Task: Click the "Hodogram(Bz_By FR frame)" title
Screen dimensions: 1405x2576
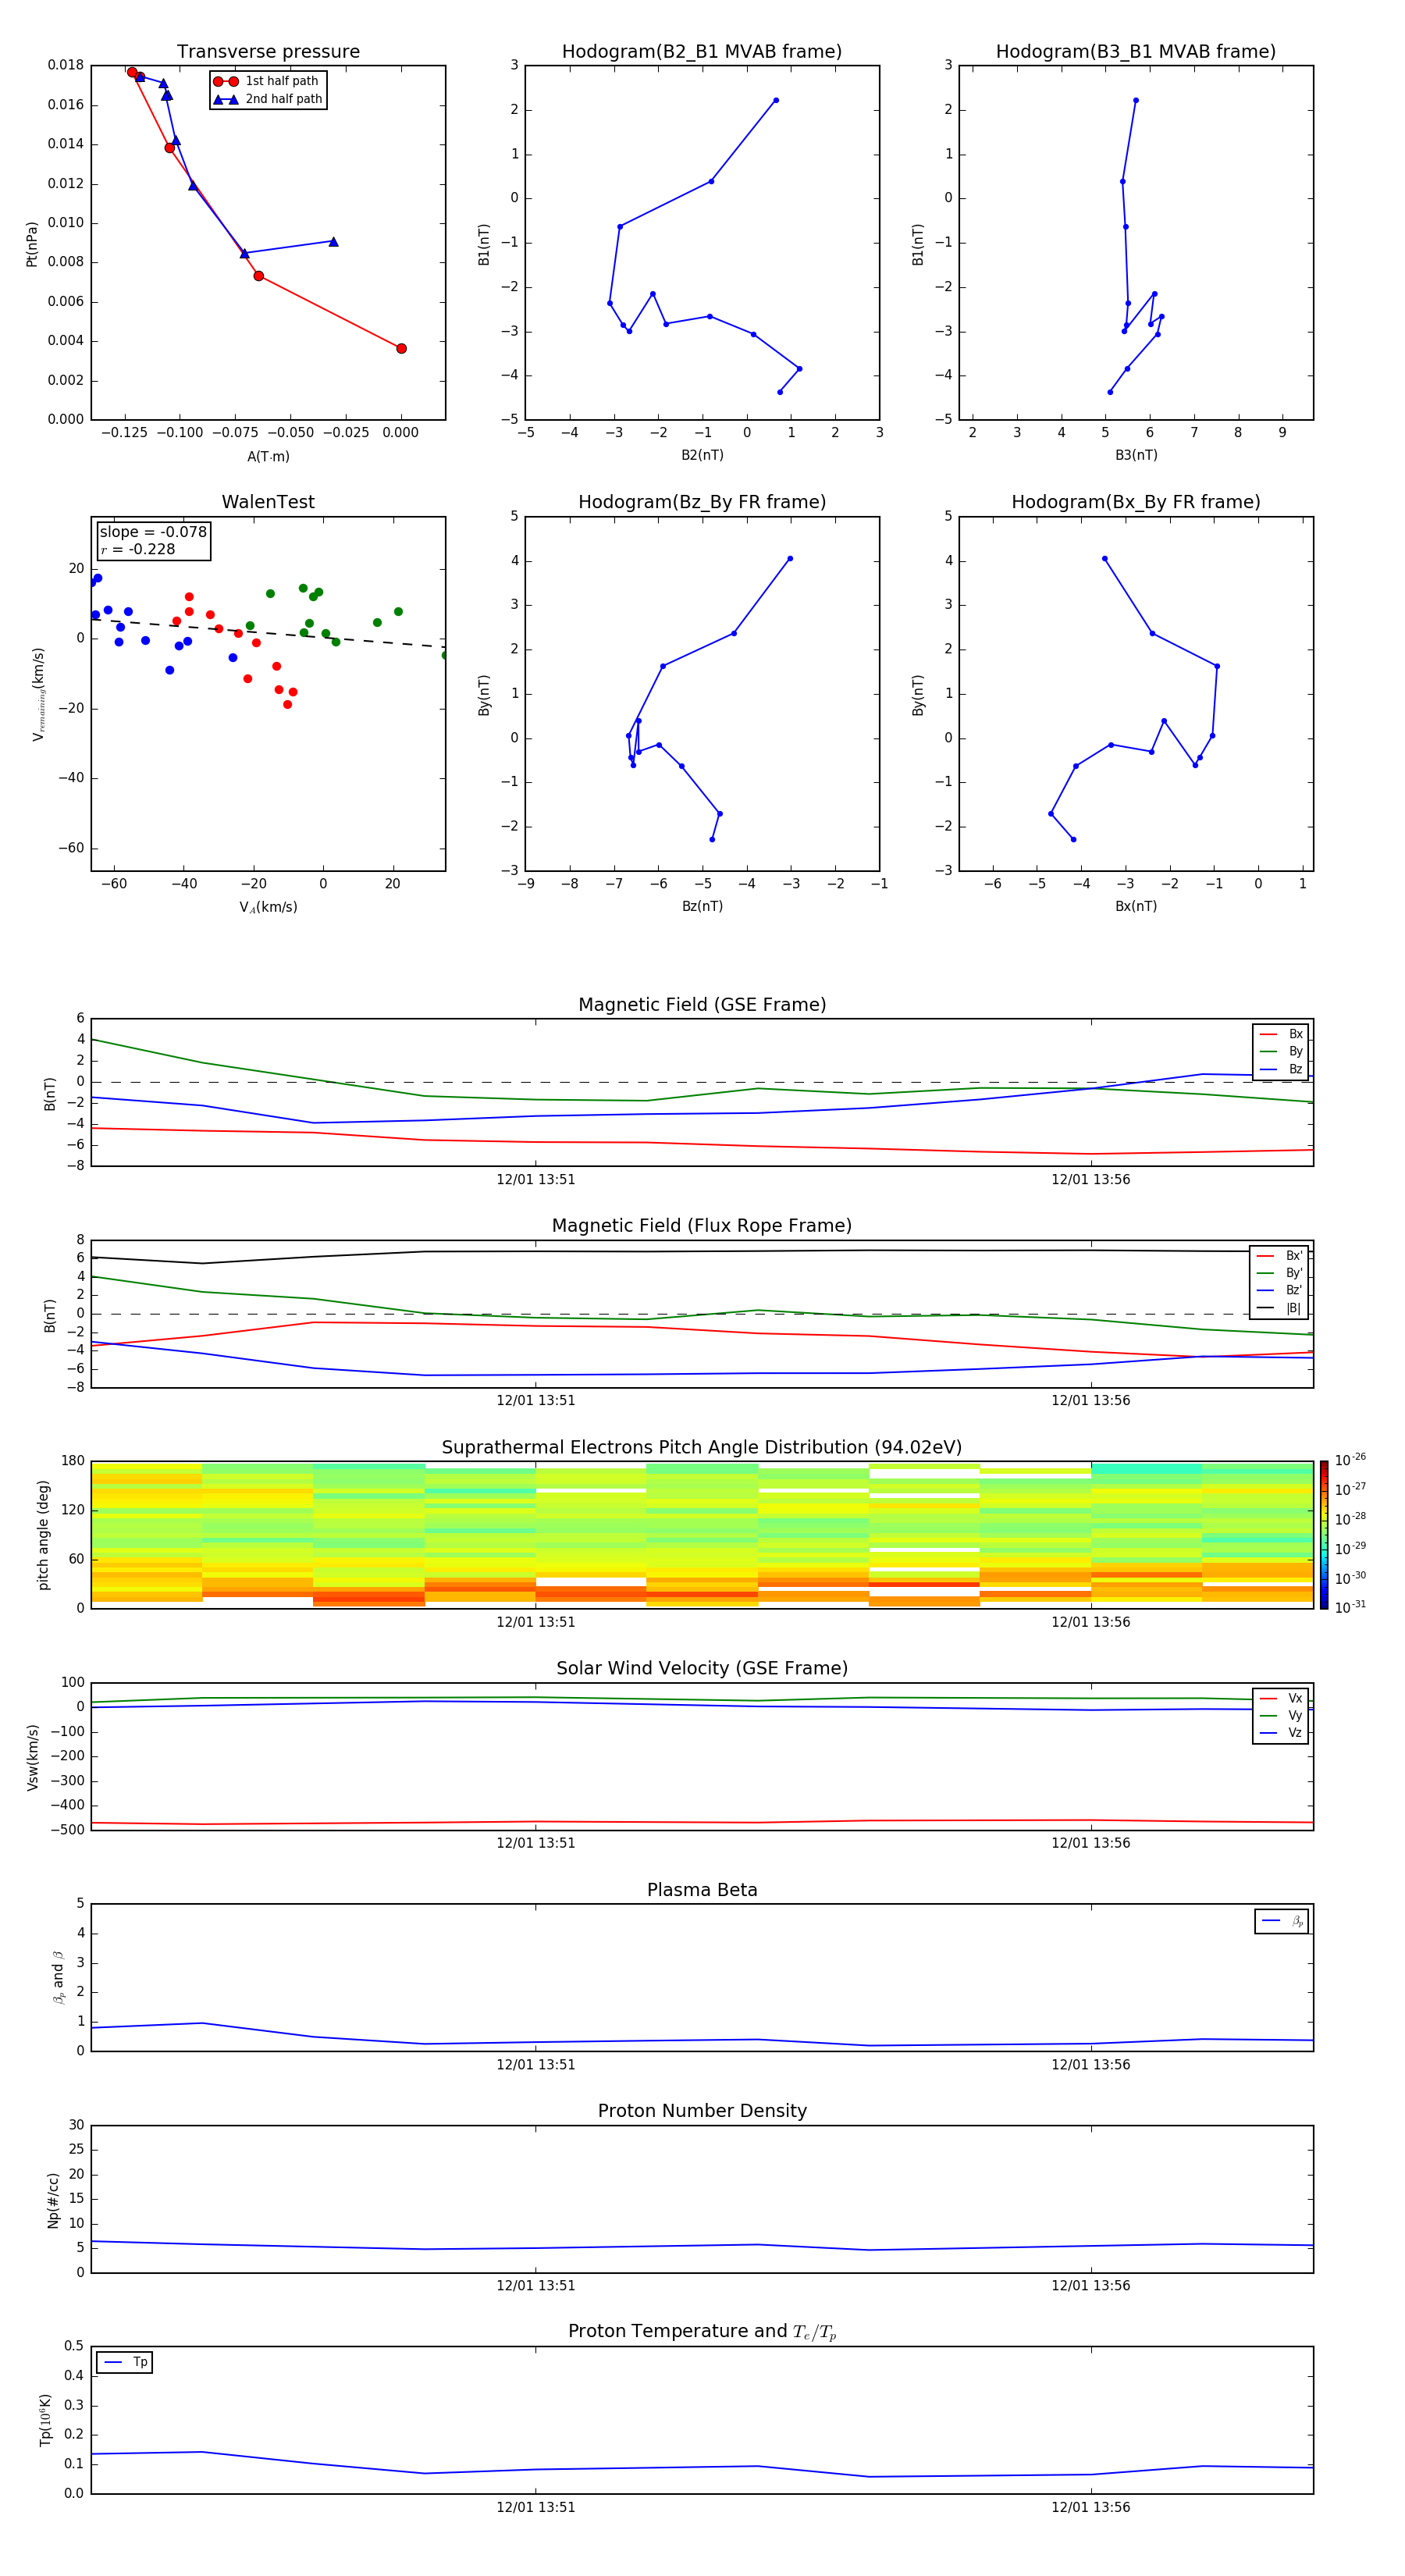Action: (x=702, y=502)
